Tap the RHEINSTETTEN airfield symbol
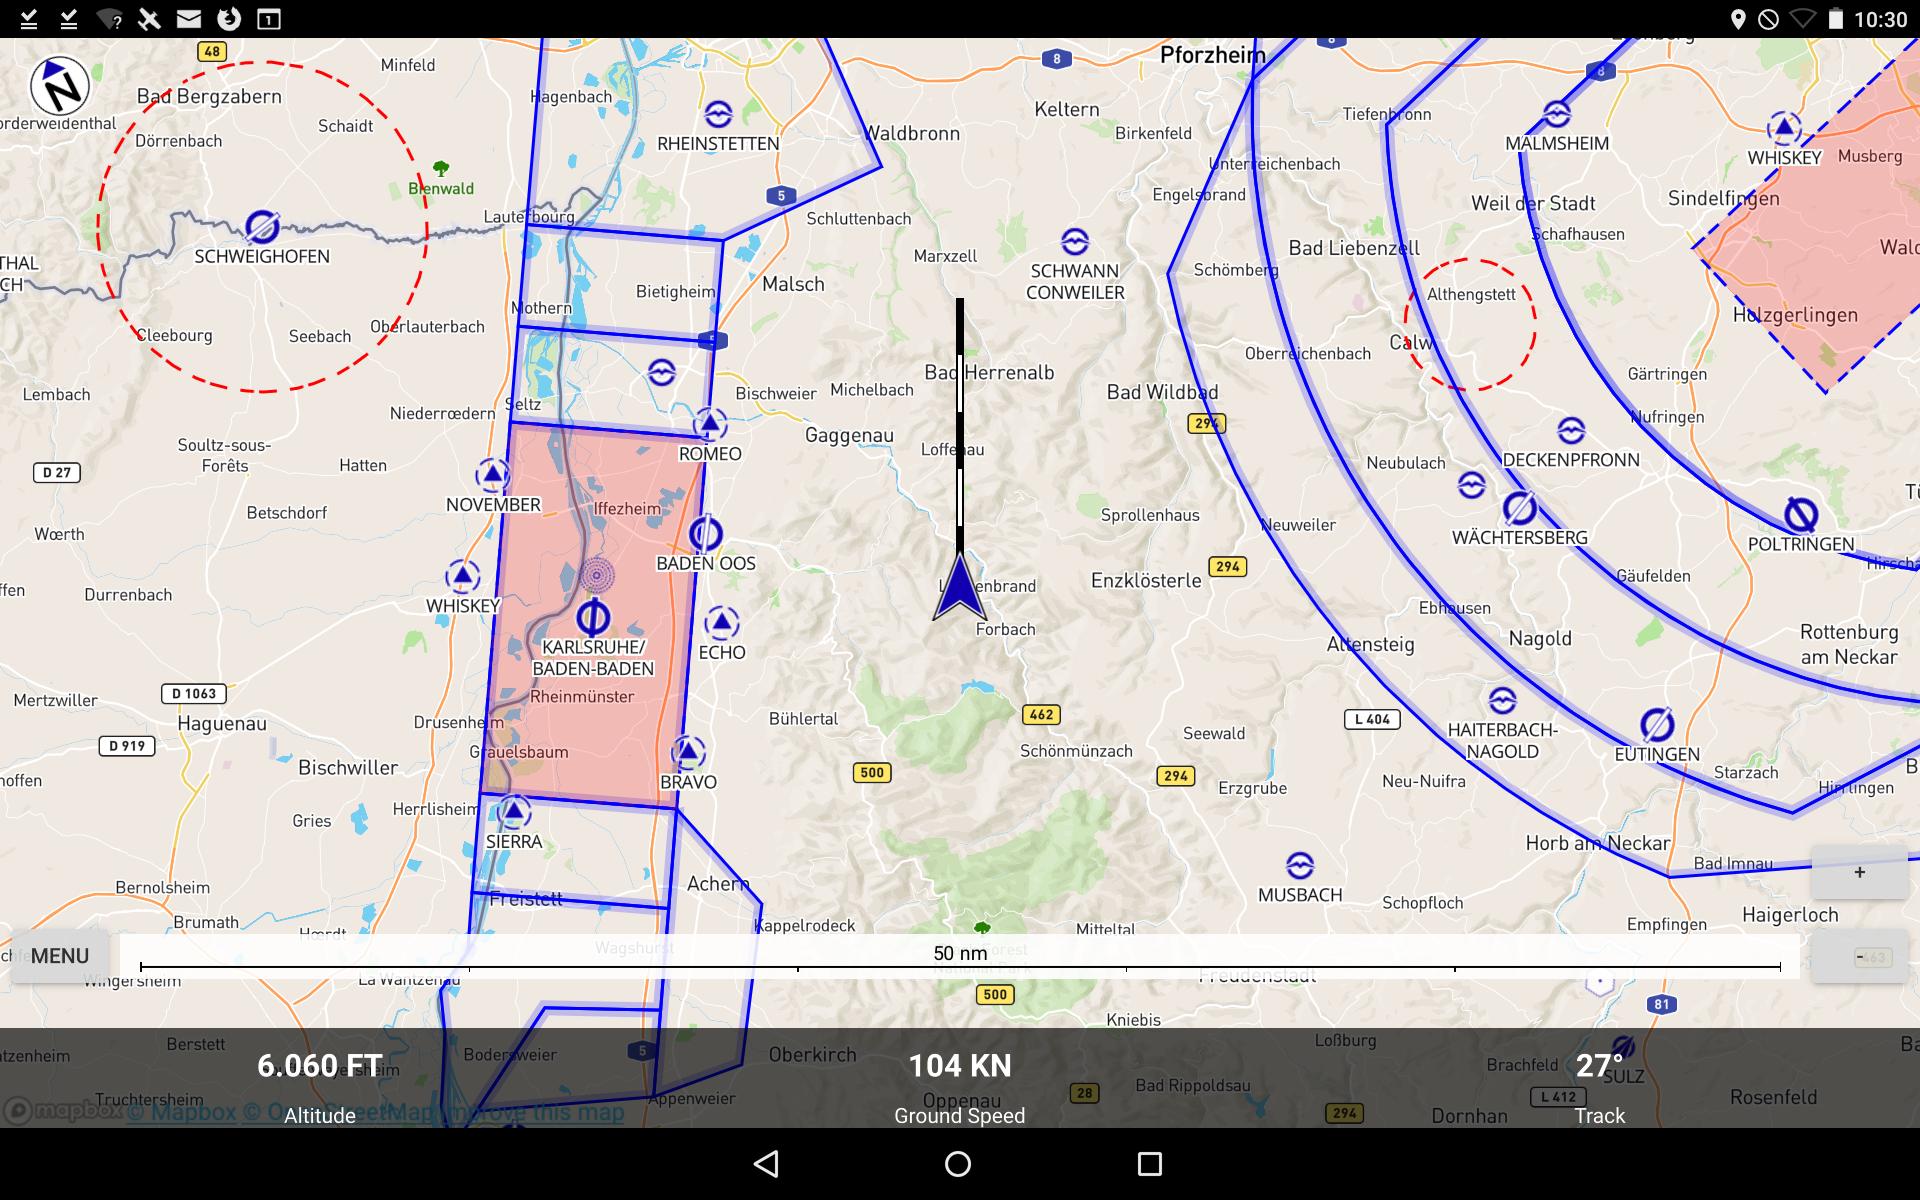This screenshot has height=1200, width=1920. 718,114
